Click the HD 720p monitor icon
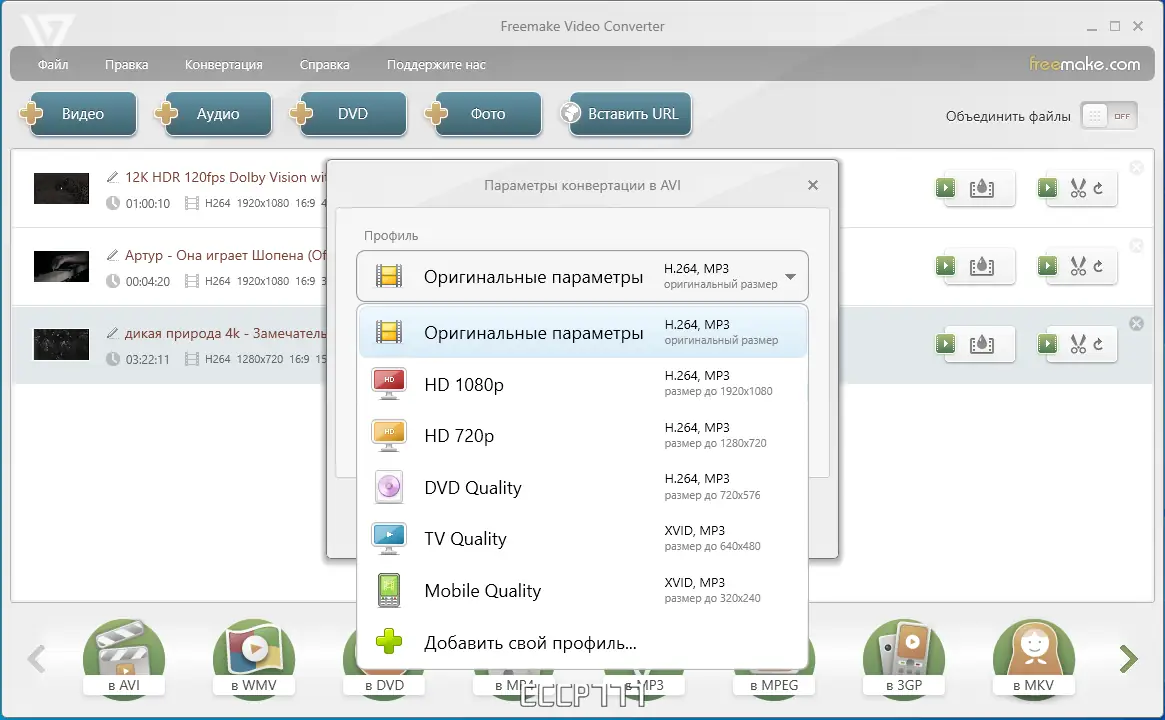Viewport: 1165px width, 720px height. point(389,435)
